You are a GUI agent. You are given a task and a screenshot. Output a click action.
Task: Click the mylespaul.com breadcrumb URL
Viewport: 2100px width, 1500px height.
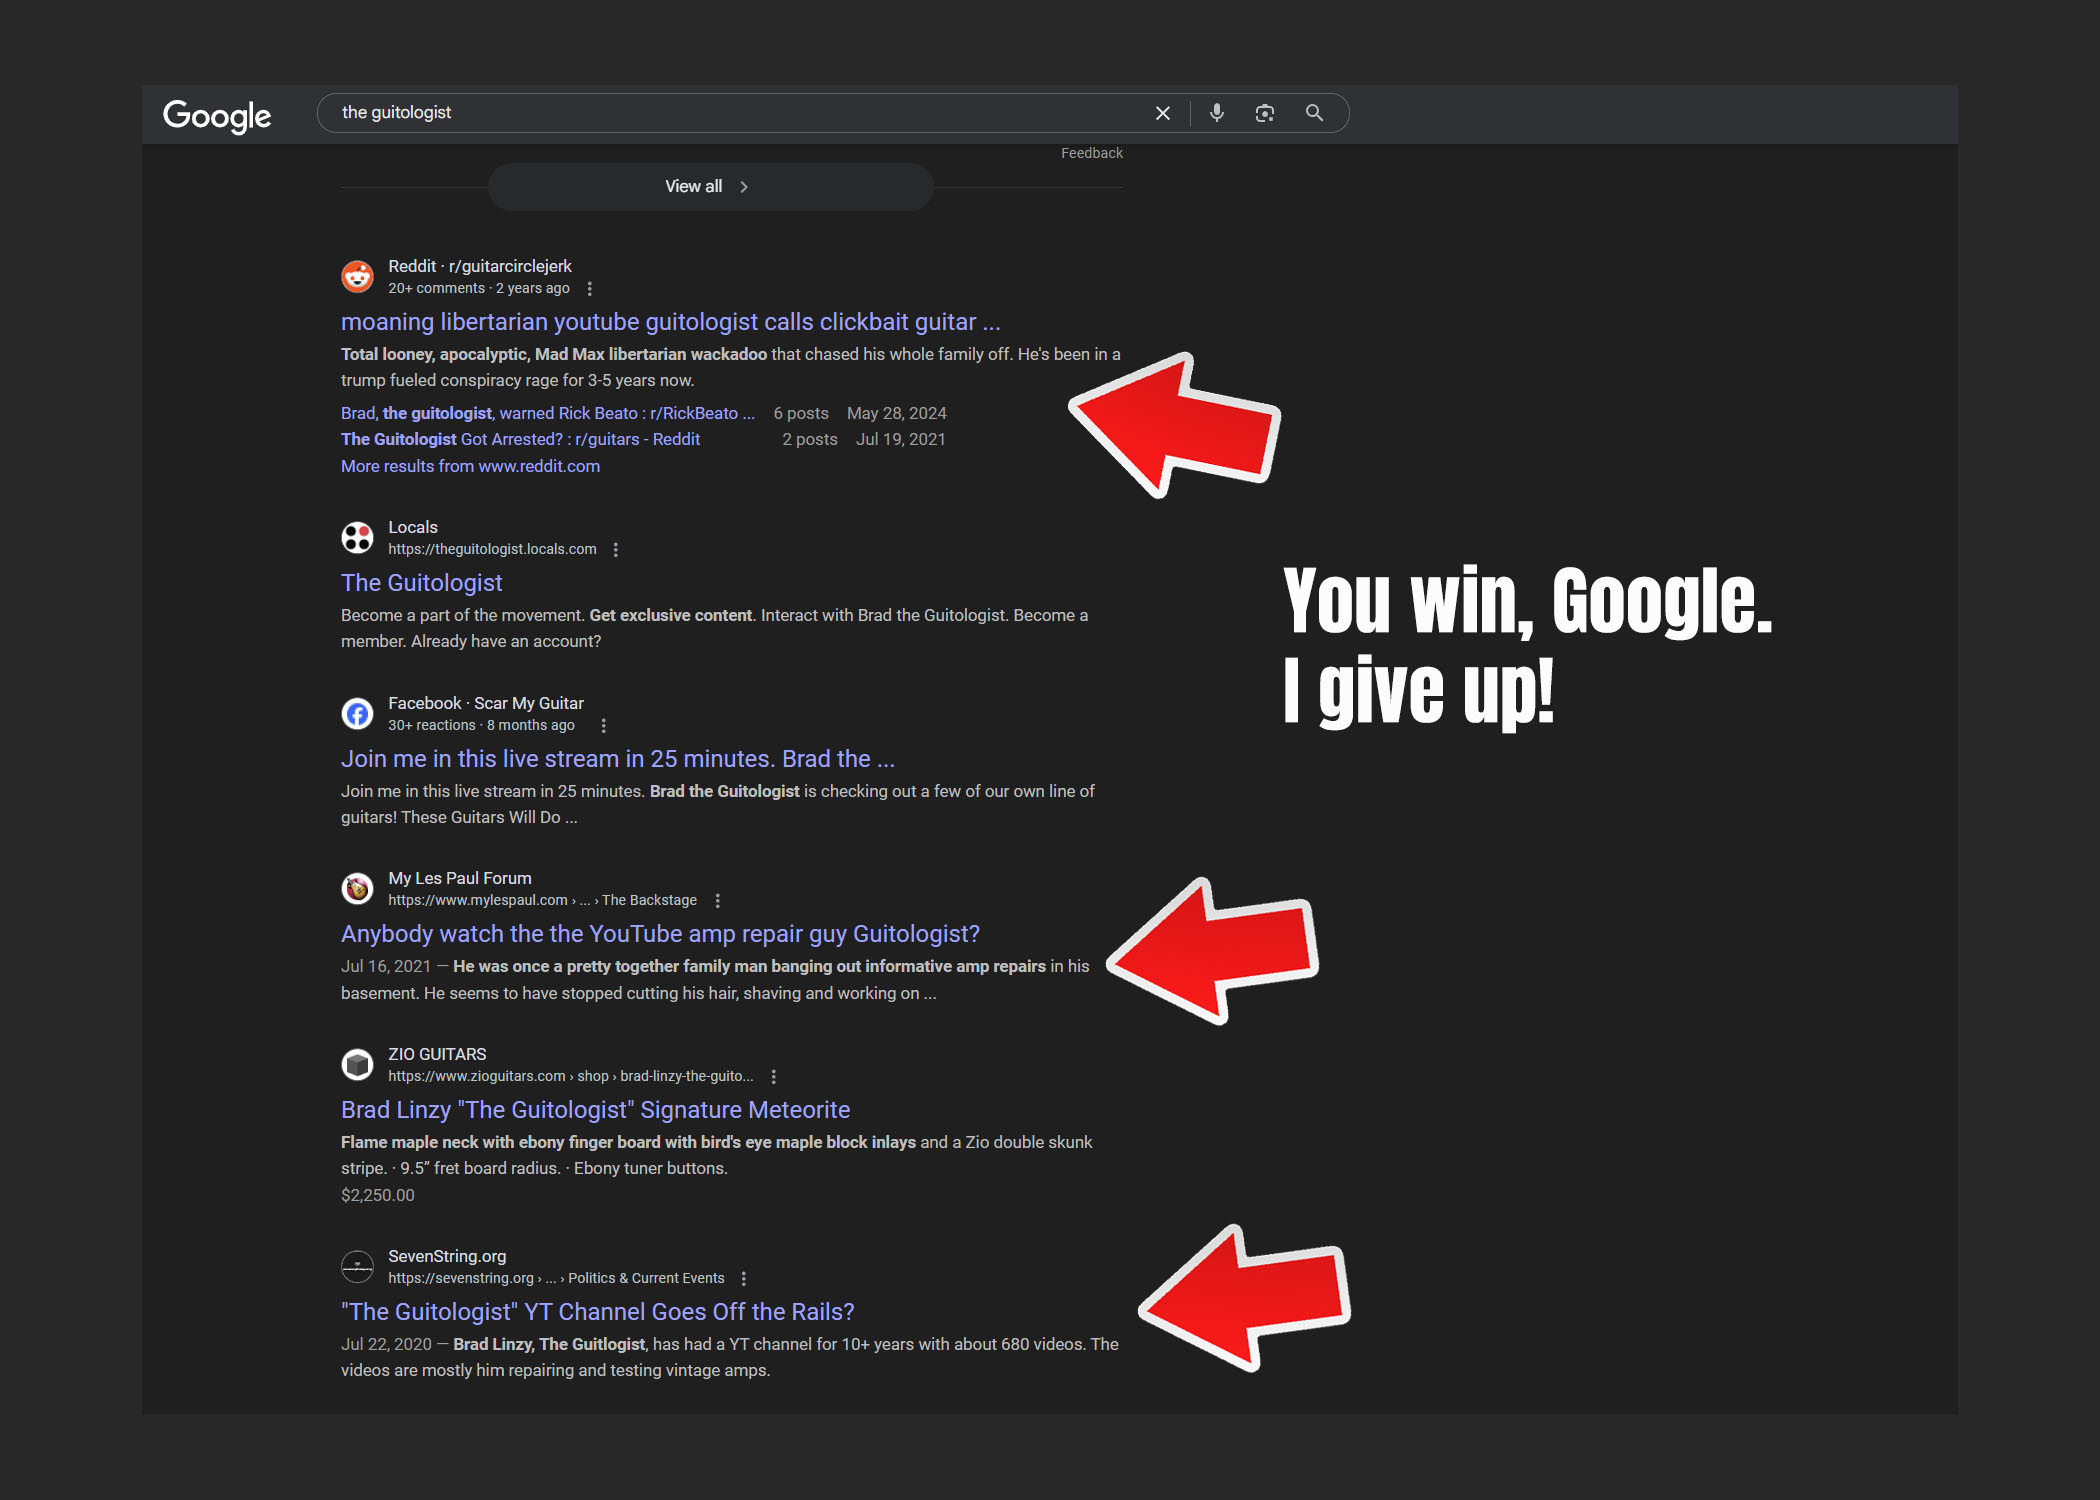[542, 900]
